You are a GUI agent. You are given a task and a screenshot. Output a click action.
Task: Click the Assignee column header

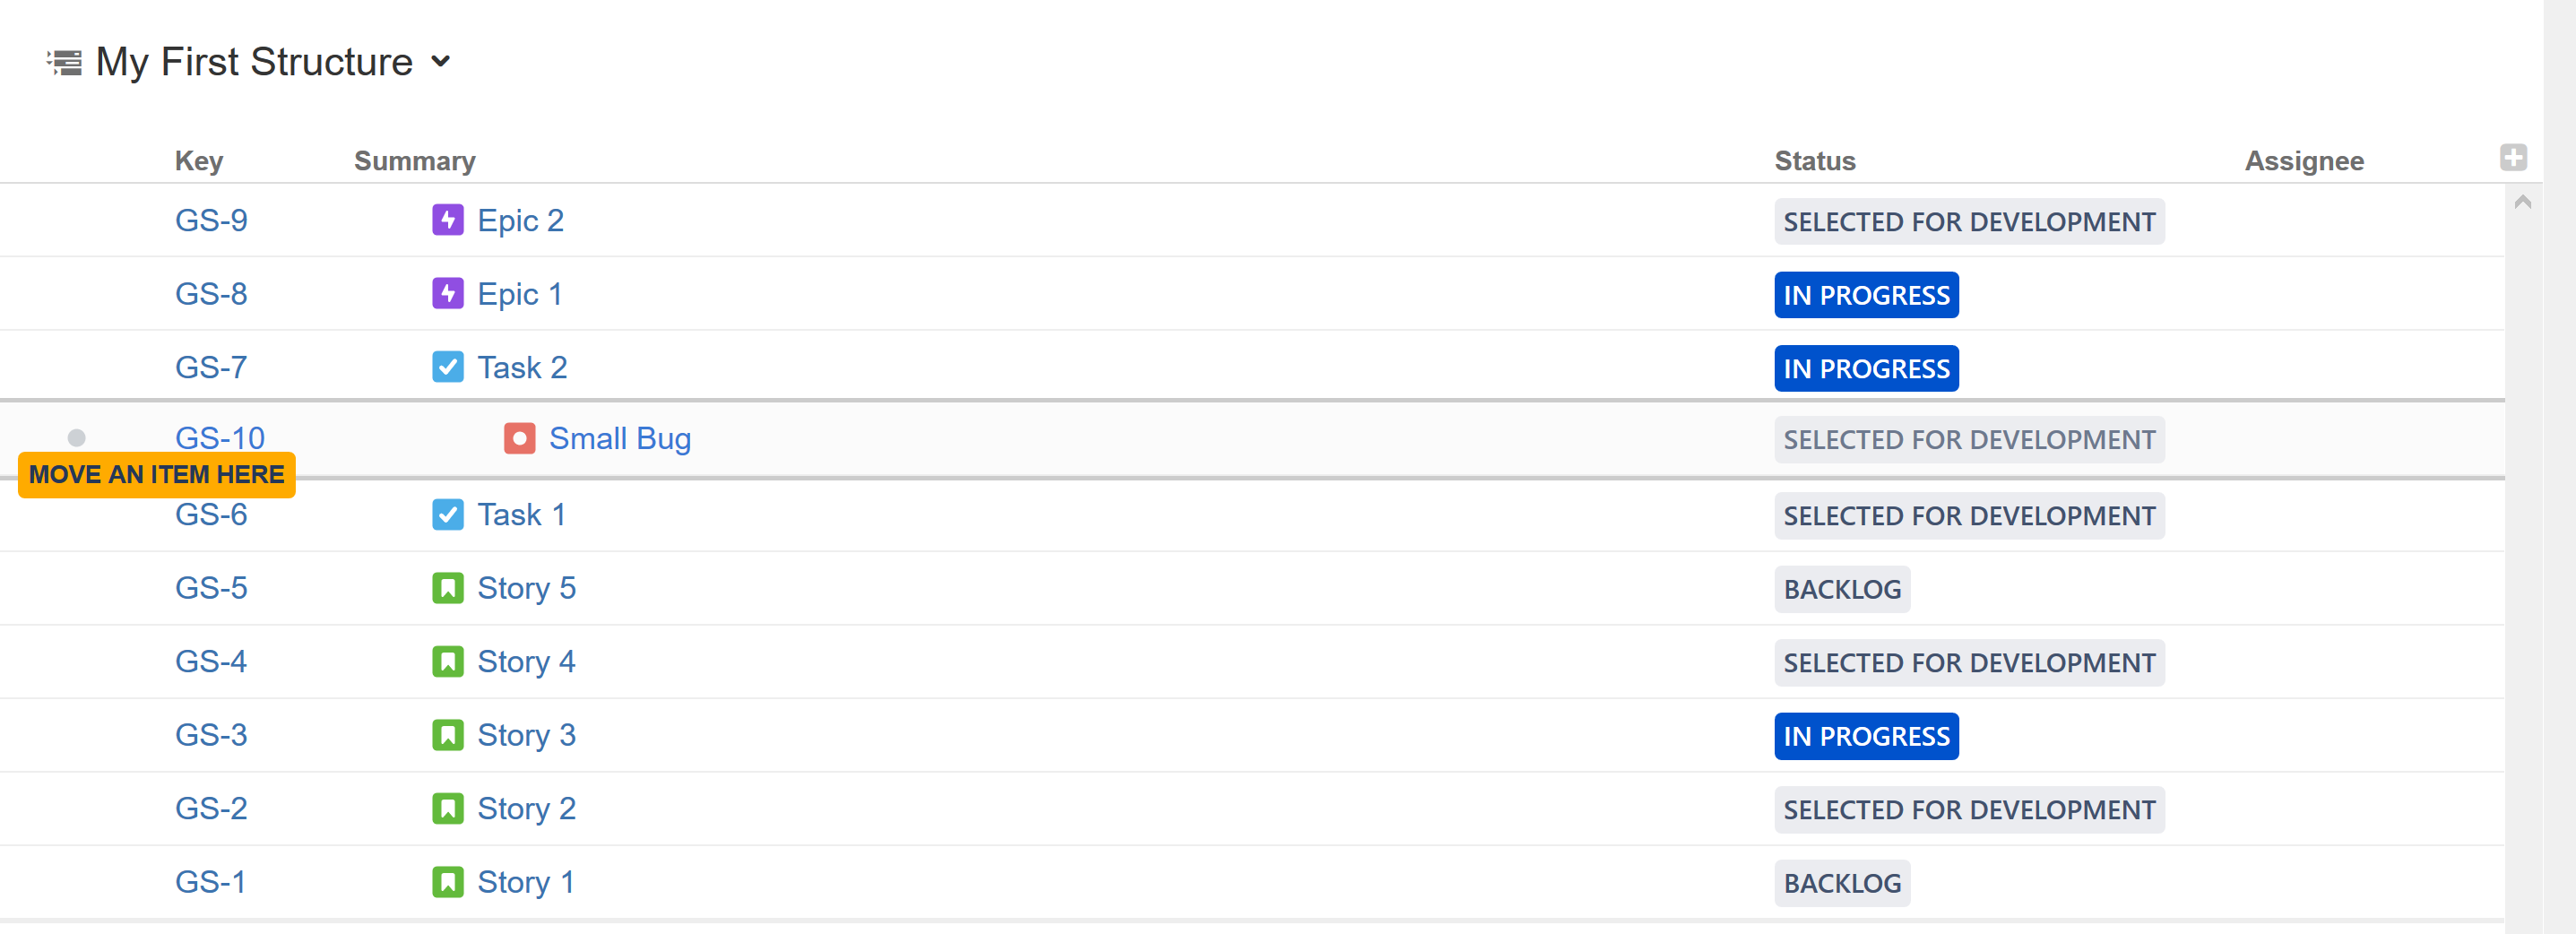[x=2303, y=161]
